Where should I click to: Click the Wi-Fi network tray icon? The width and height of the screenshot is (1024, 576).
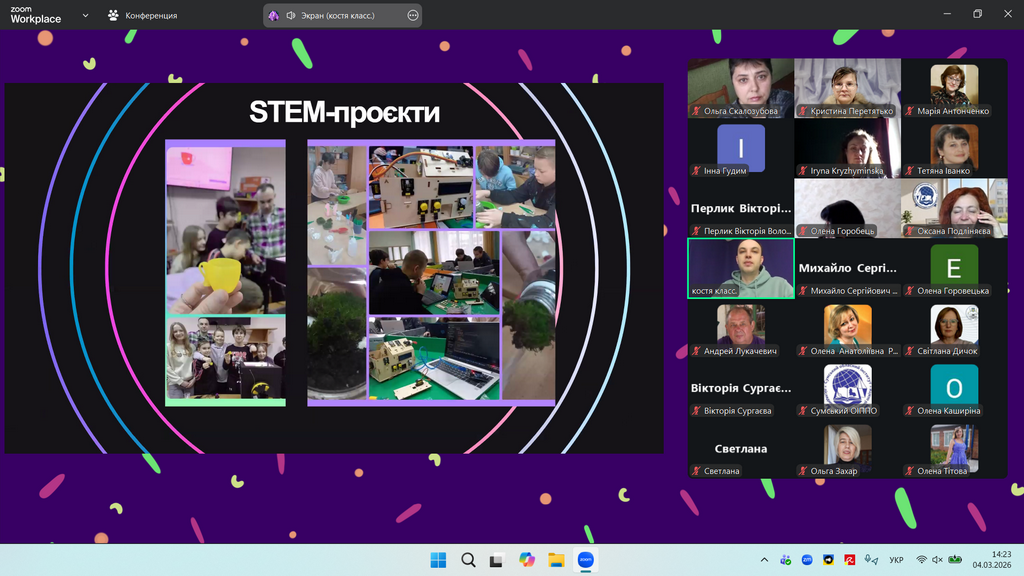[921, 560]
